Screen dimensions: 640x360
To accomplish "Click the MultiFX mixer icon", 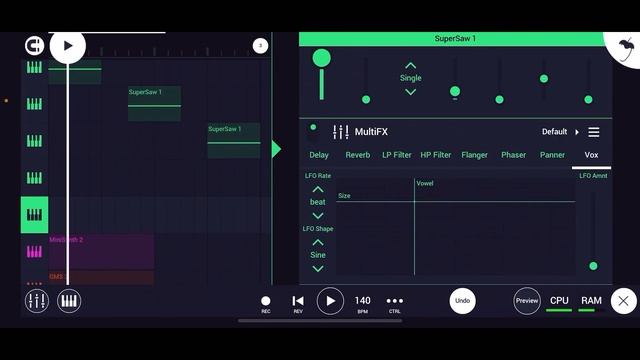I will pyautogui.click(x=341, y=132).
